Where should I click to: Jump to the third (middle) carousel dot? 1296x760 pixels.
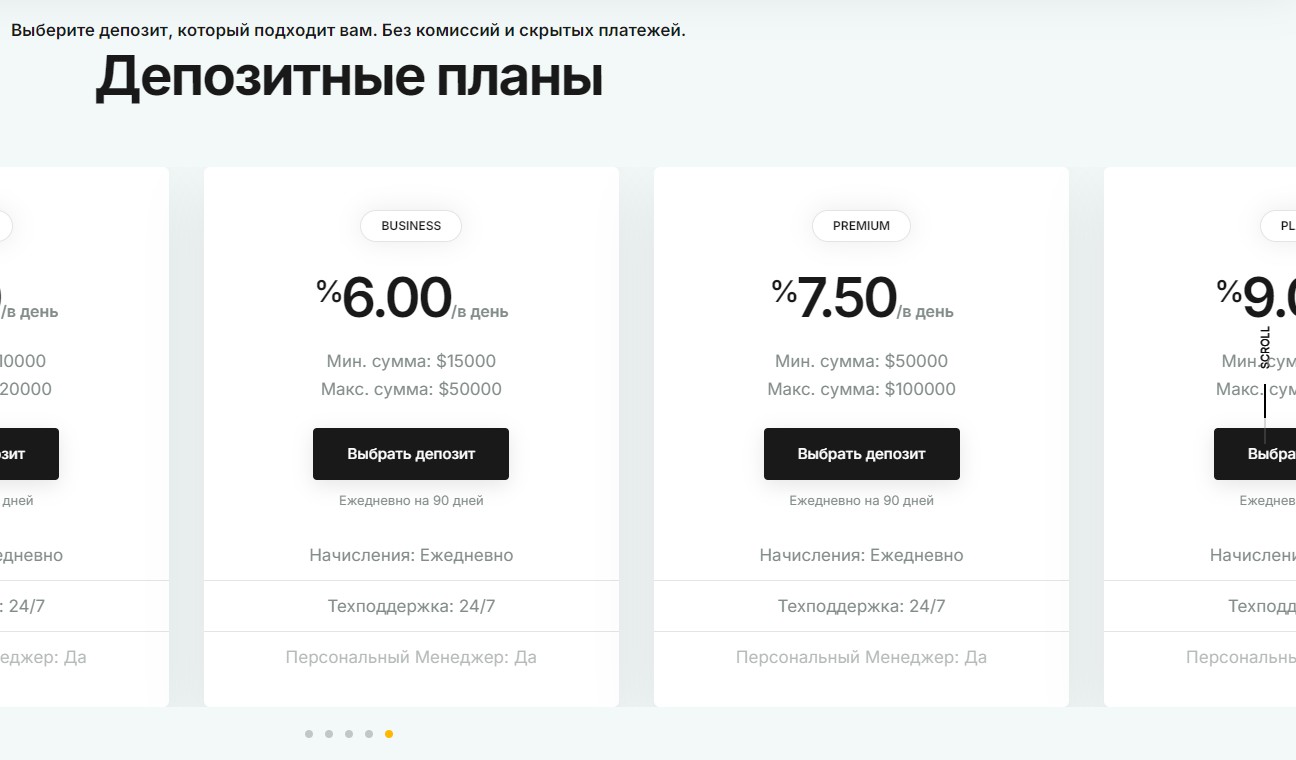[x=349, y=734]
